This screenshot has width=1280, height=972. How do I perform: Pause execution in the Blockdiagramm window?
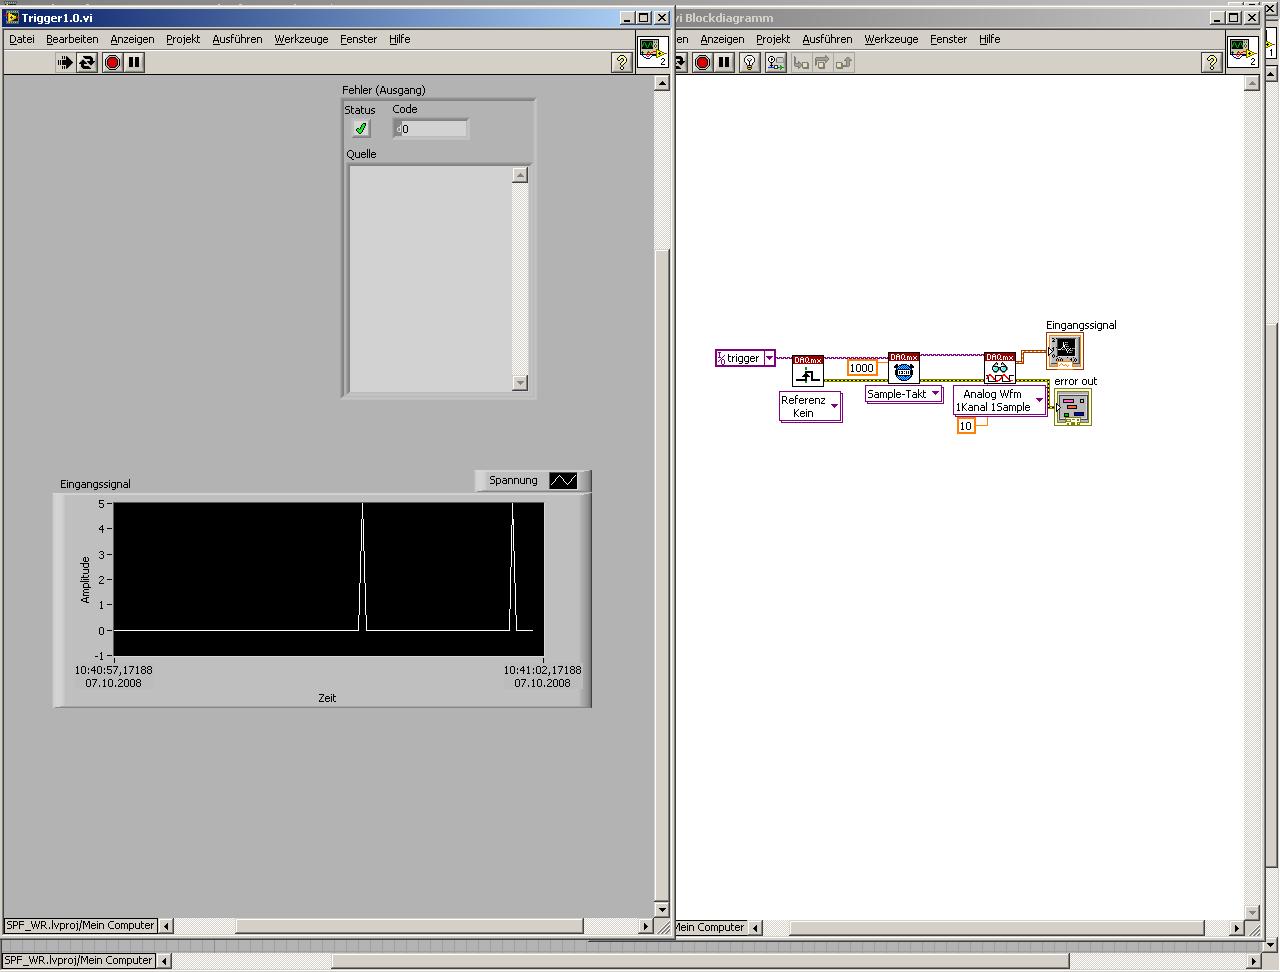724,62
